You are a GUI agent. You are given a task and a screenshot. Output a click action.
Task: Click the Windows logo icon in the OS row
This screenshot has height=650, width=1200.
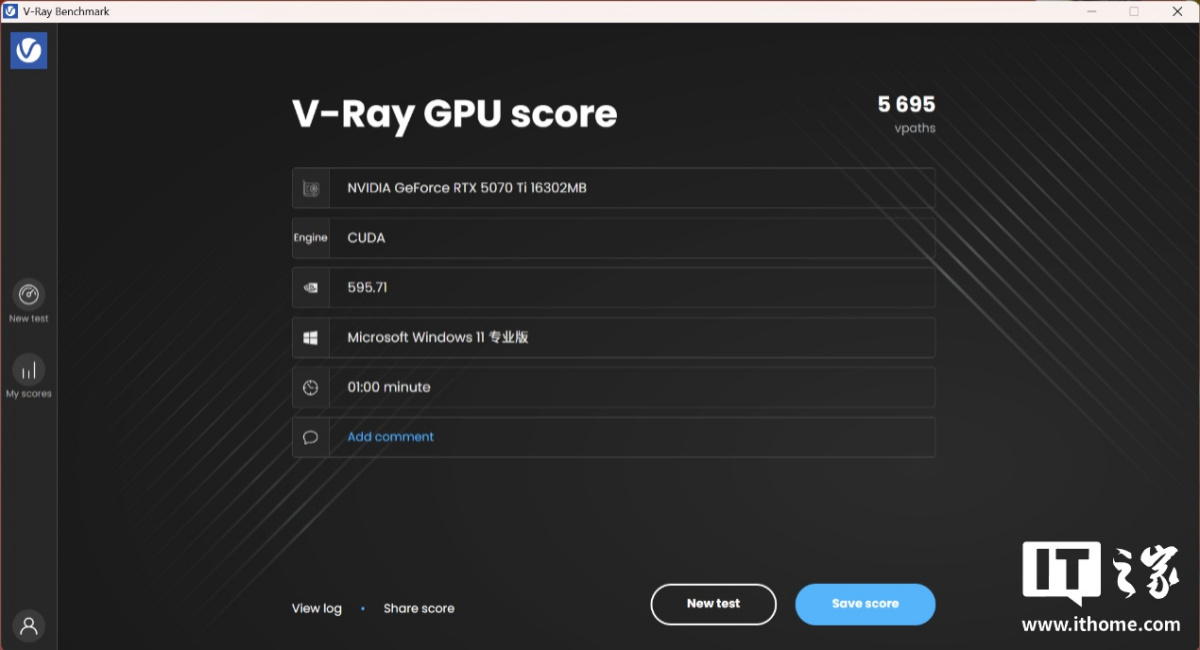[x=311, y=338]
